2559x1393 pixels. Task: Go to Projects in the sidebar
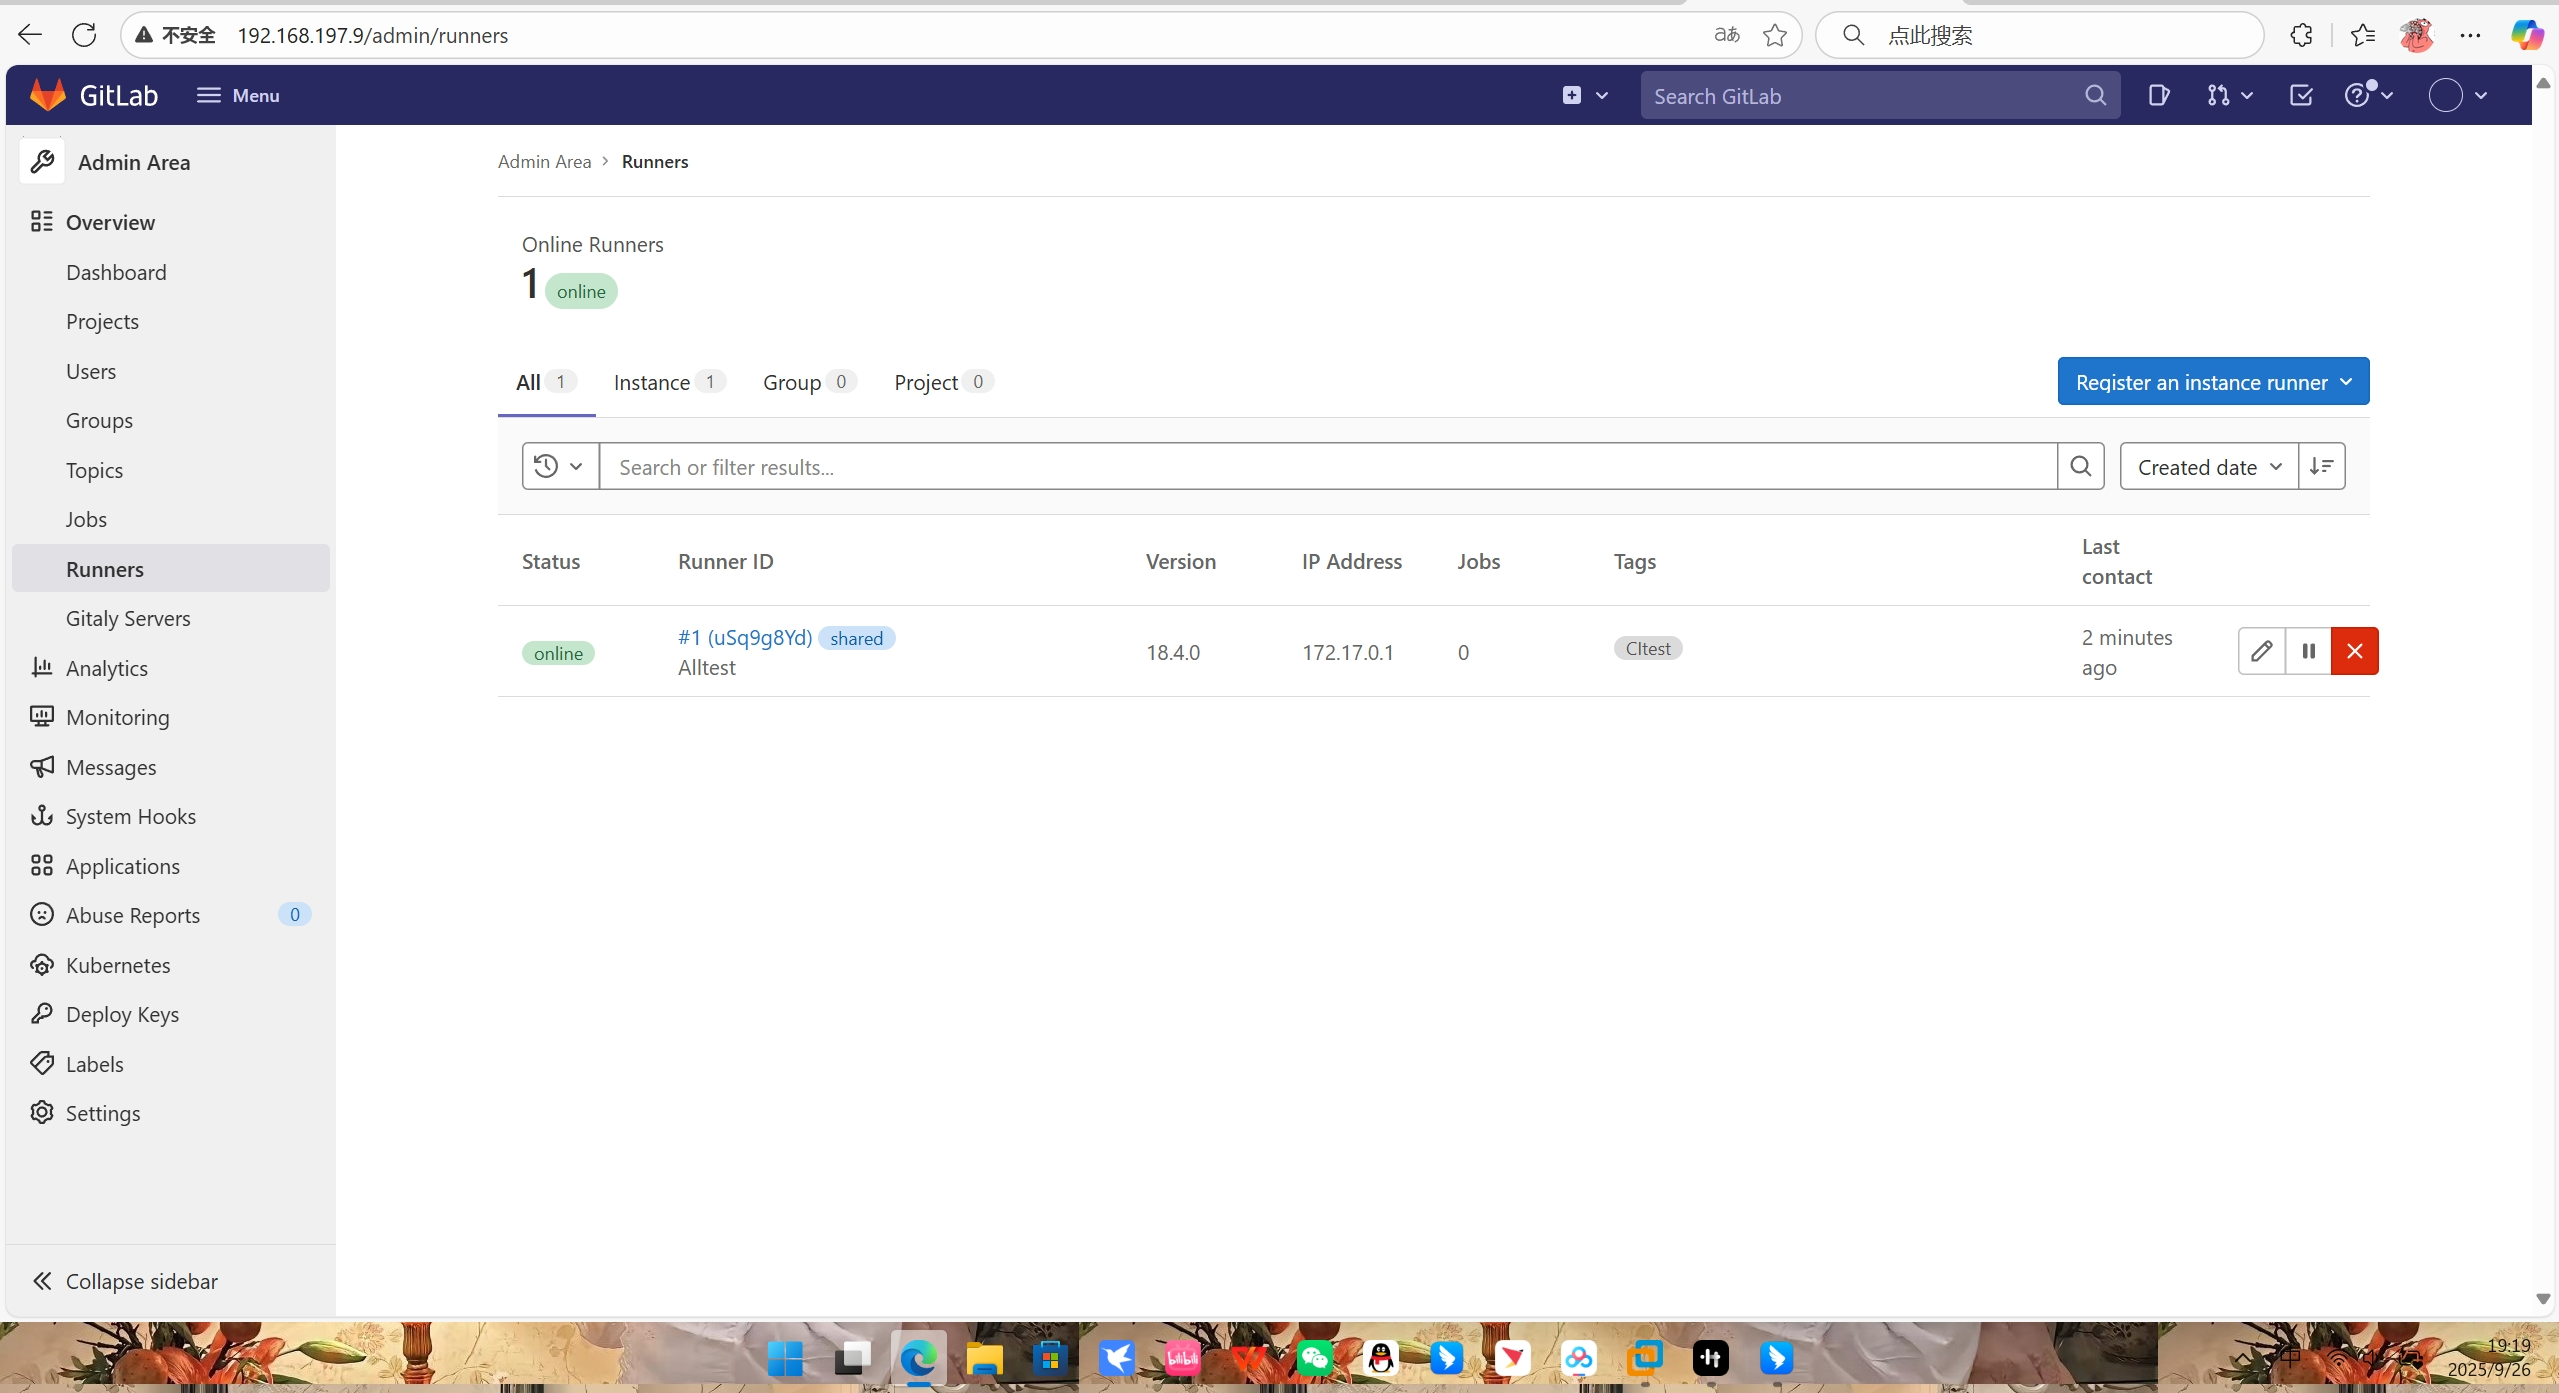click(x=102, y=321)
